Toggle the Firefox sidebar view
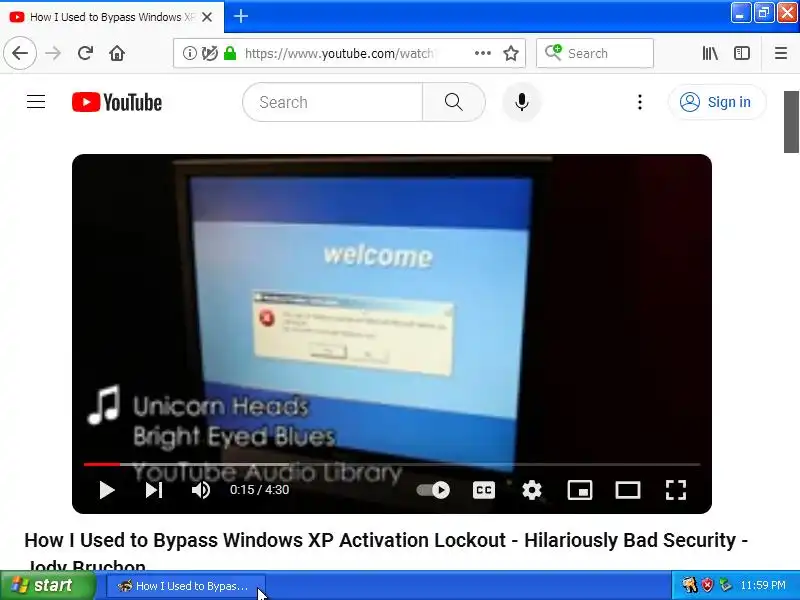The width and height of the screenshot is (800, 600). pyautogui.click(x=742, y=53)
